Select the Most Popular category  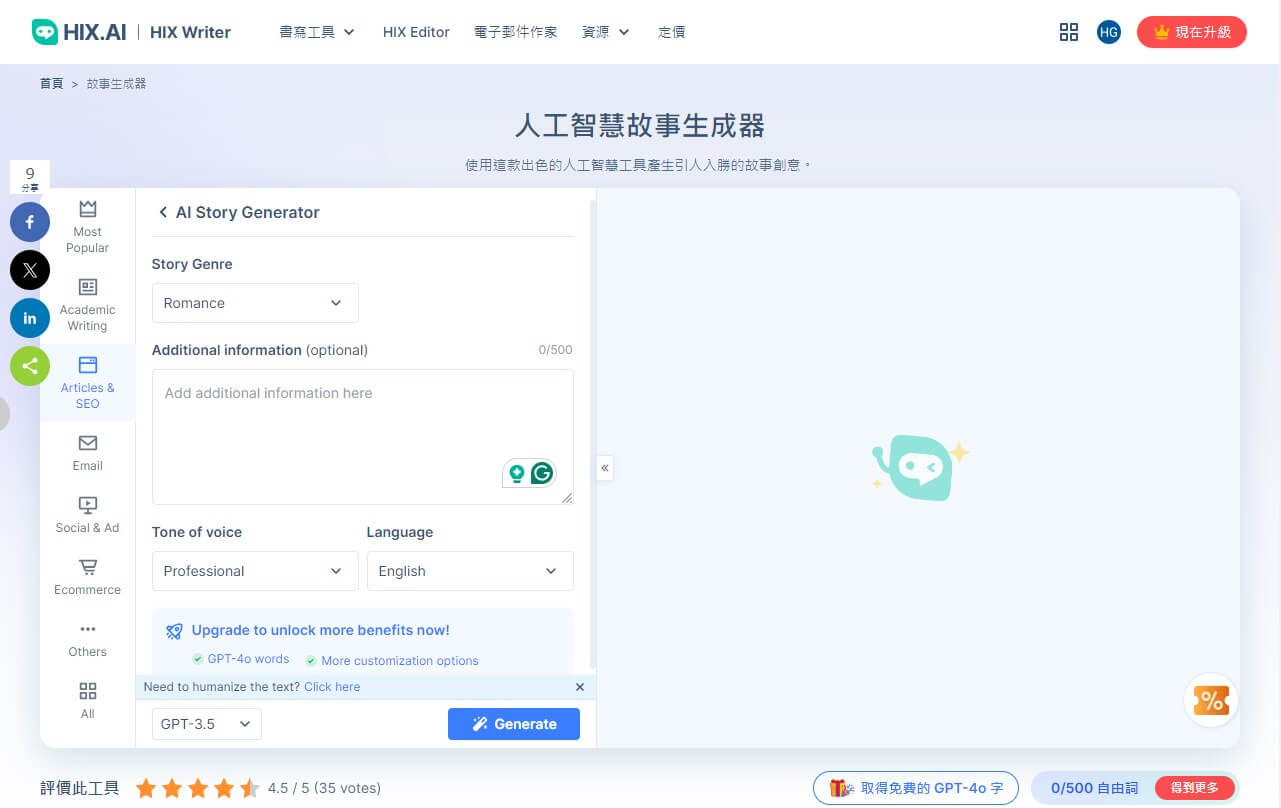[x=88, y=227]
